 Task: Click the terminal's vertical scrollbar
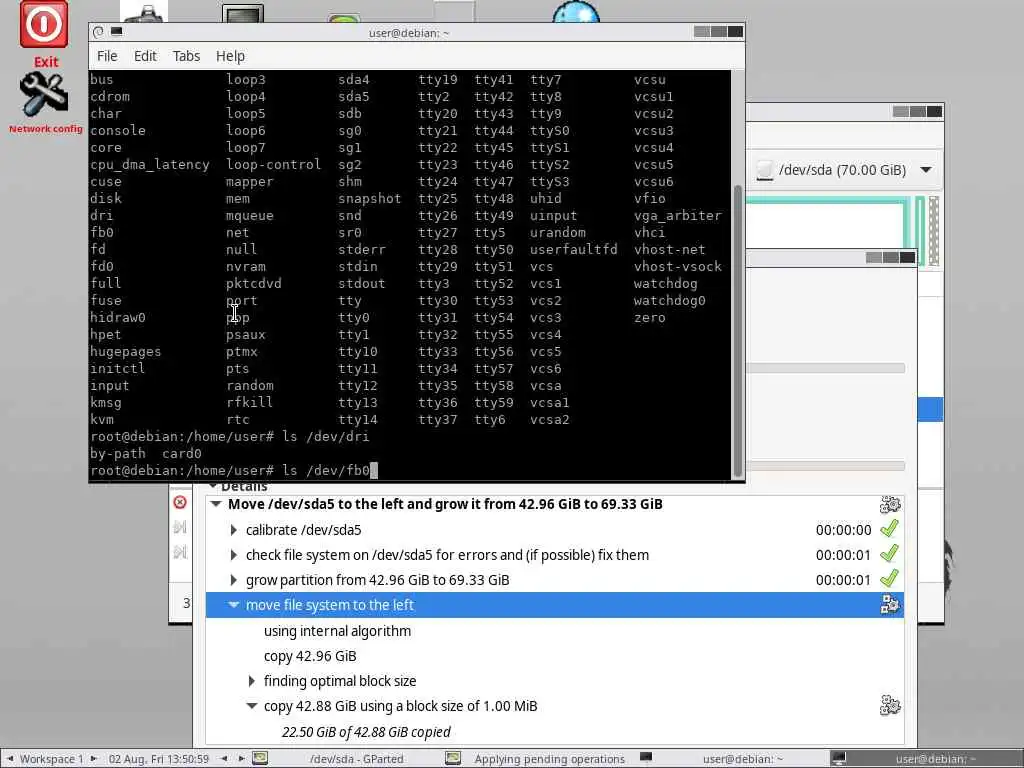[738, 330]
